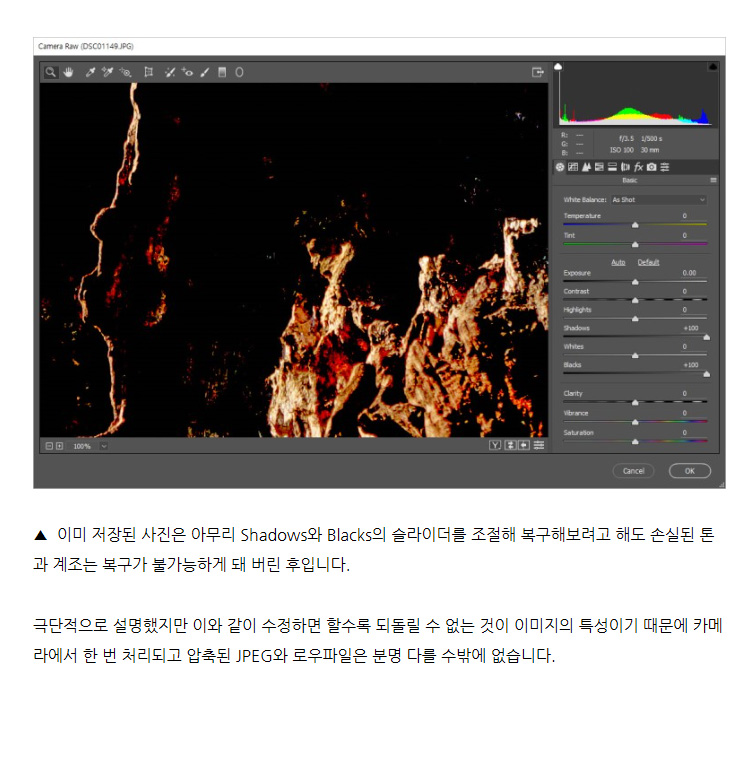
Task: Open the Presets panel tab
Action: pos(665,167)
